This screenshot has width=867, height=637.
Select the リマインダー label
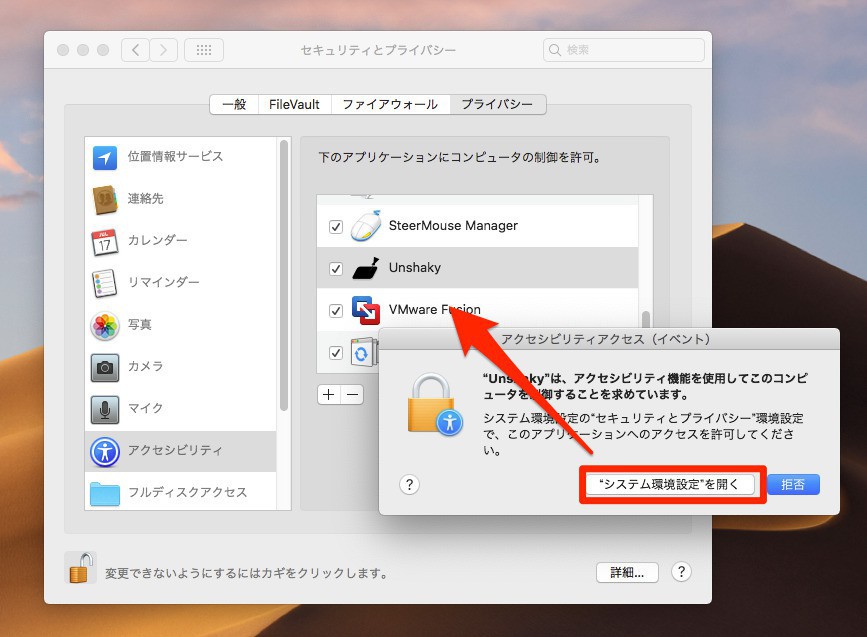click(x=164, y=283)
